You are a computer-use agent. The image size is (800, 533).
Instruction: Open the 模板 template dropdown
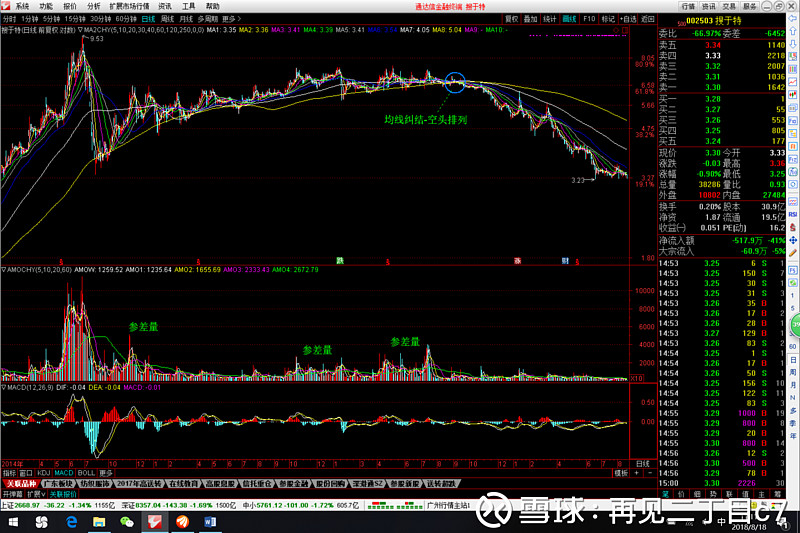click(620, 473)
